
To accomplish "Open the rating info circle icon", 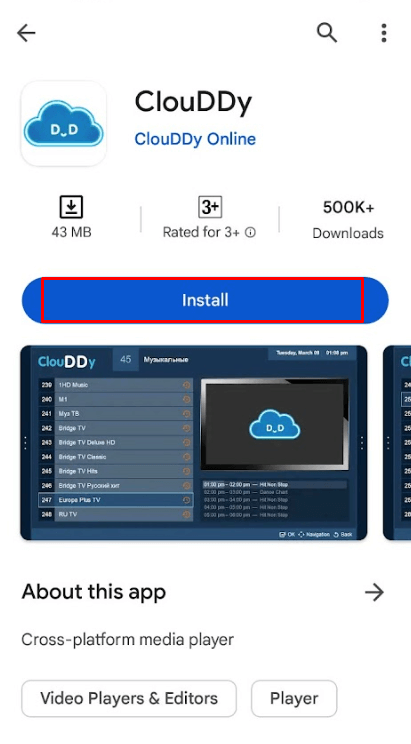I will (250, 232).
